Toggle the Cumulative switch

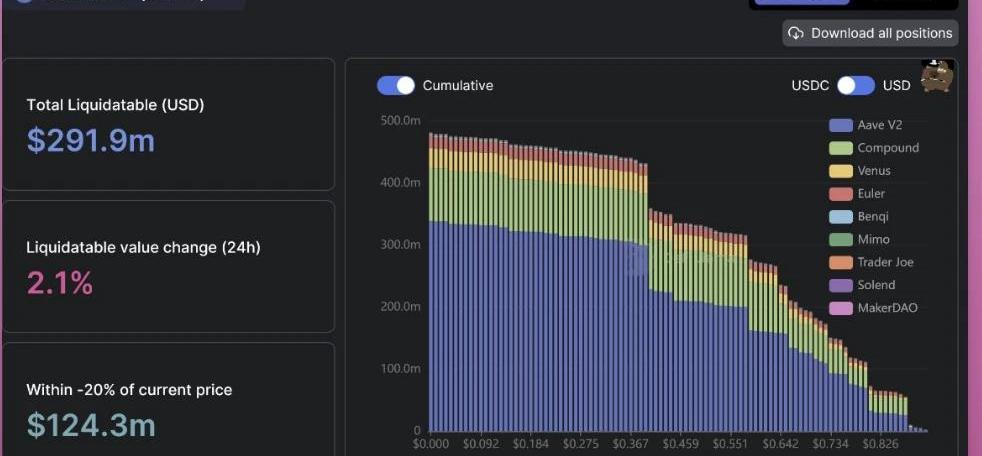(x=396, y=85)
